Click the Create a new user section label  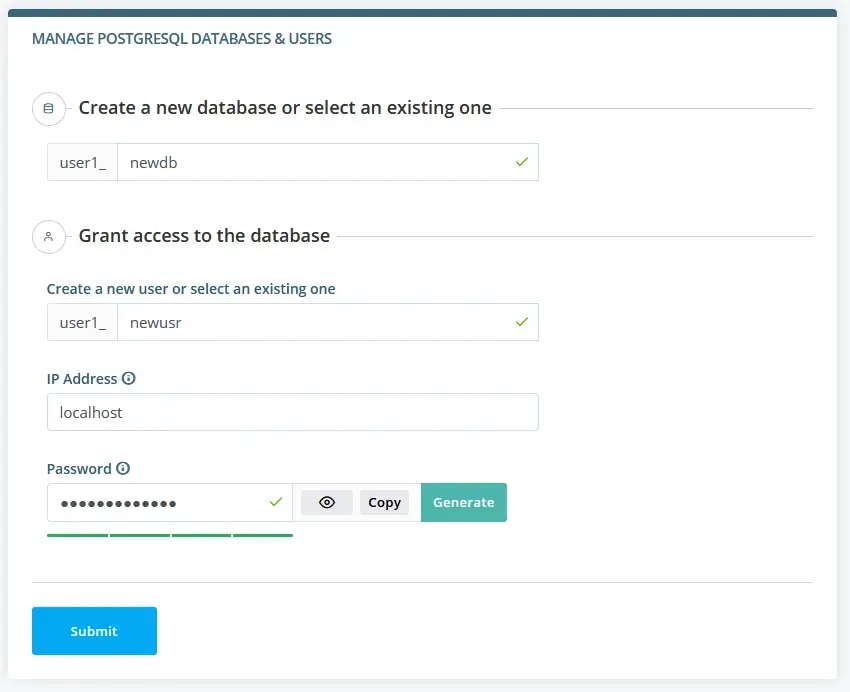[x=191, y=288]
